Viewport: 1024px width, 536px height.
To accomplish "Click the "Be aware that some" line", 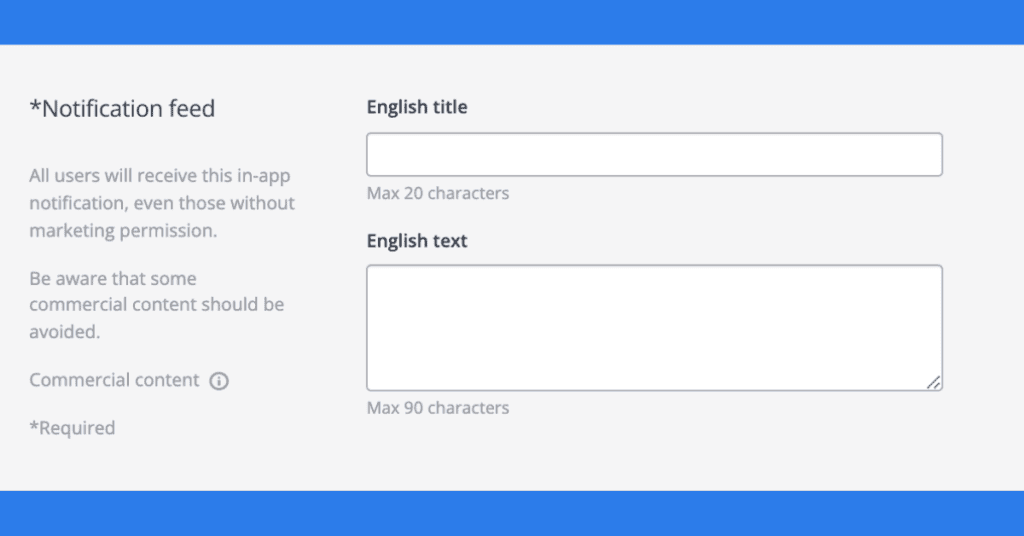I will pyautogui.click(x=112, y=279).
